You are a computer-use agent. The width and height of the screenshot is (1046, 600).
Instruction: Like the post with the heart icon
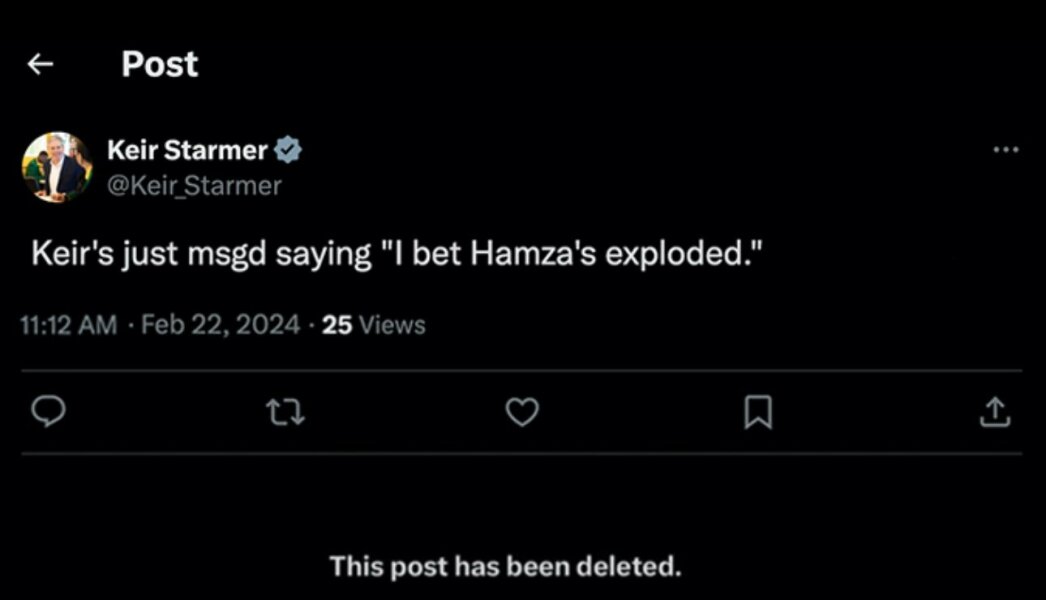click(x=522, y=412)
